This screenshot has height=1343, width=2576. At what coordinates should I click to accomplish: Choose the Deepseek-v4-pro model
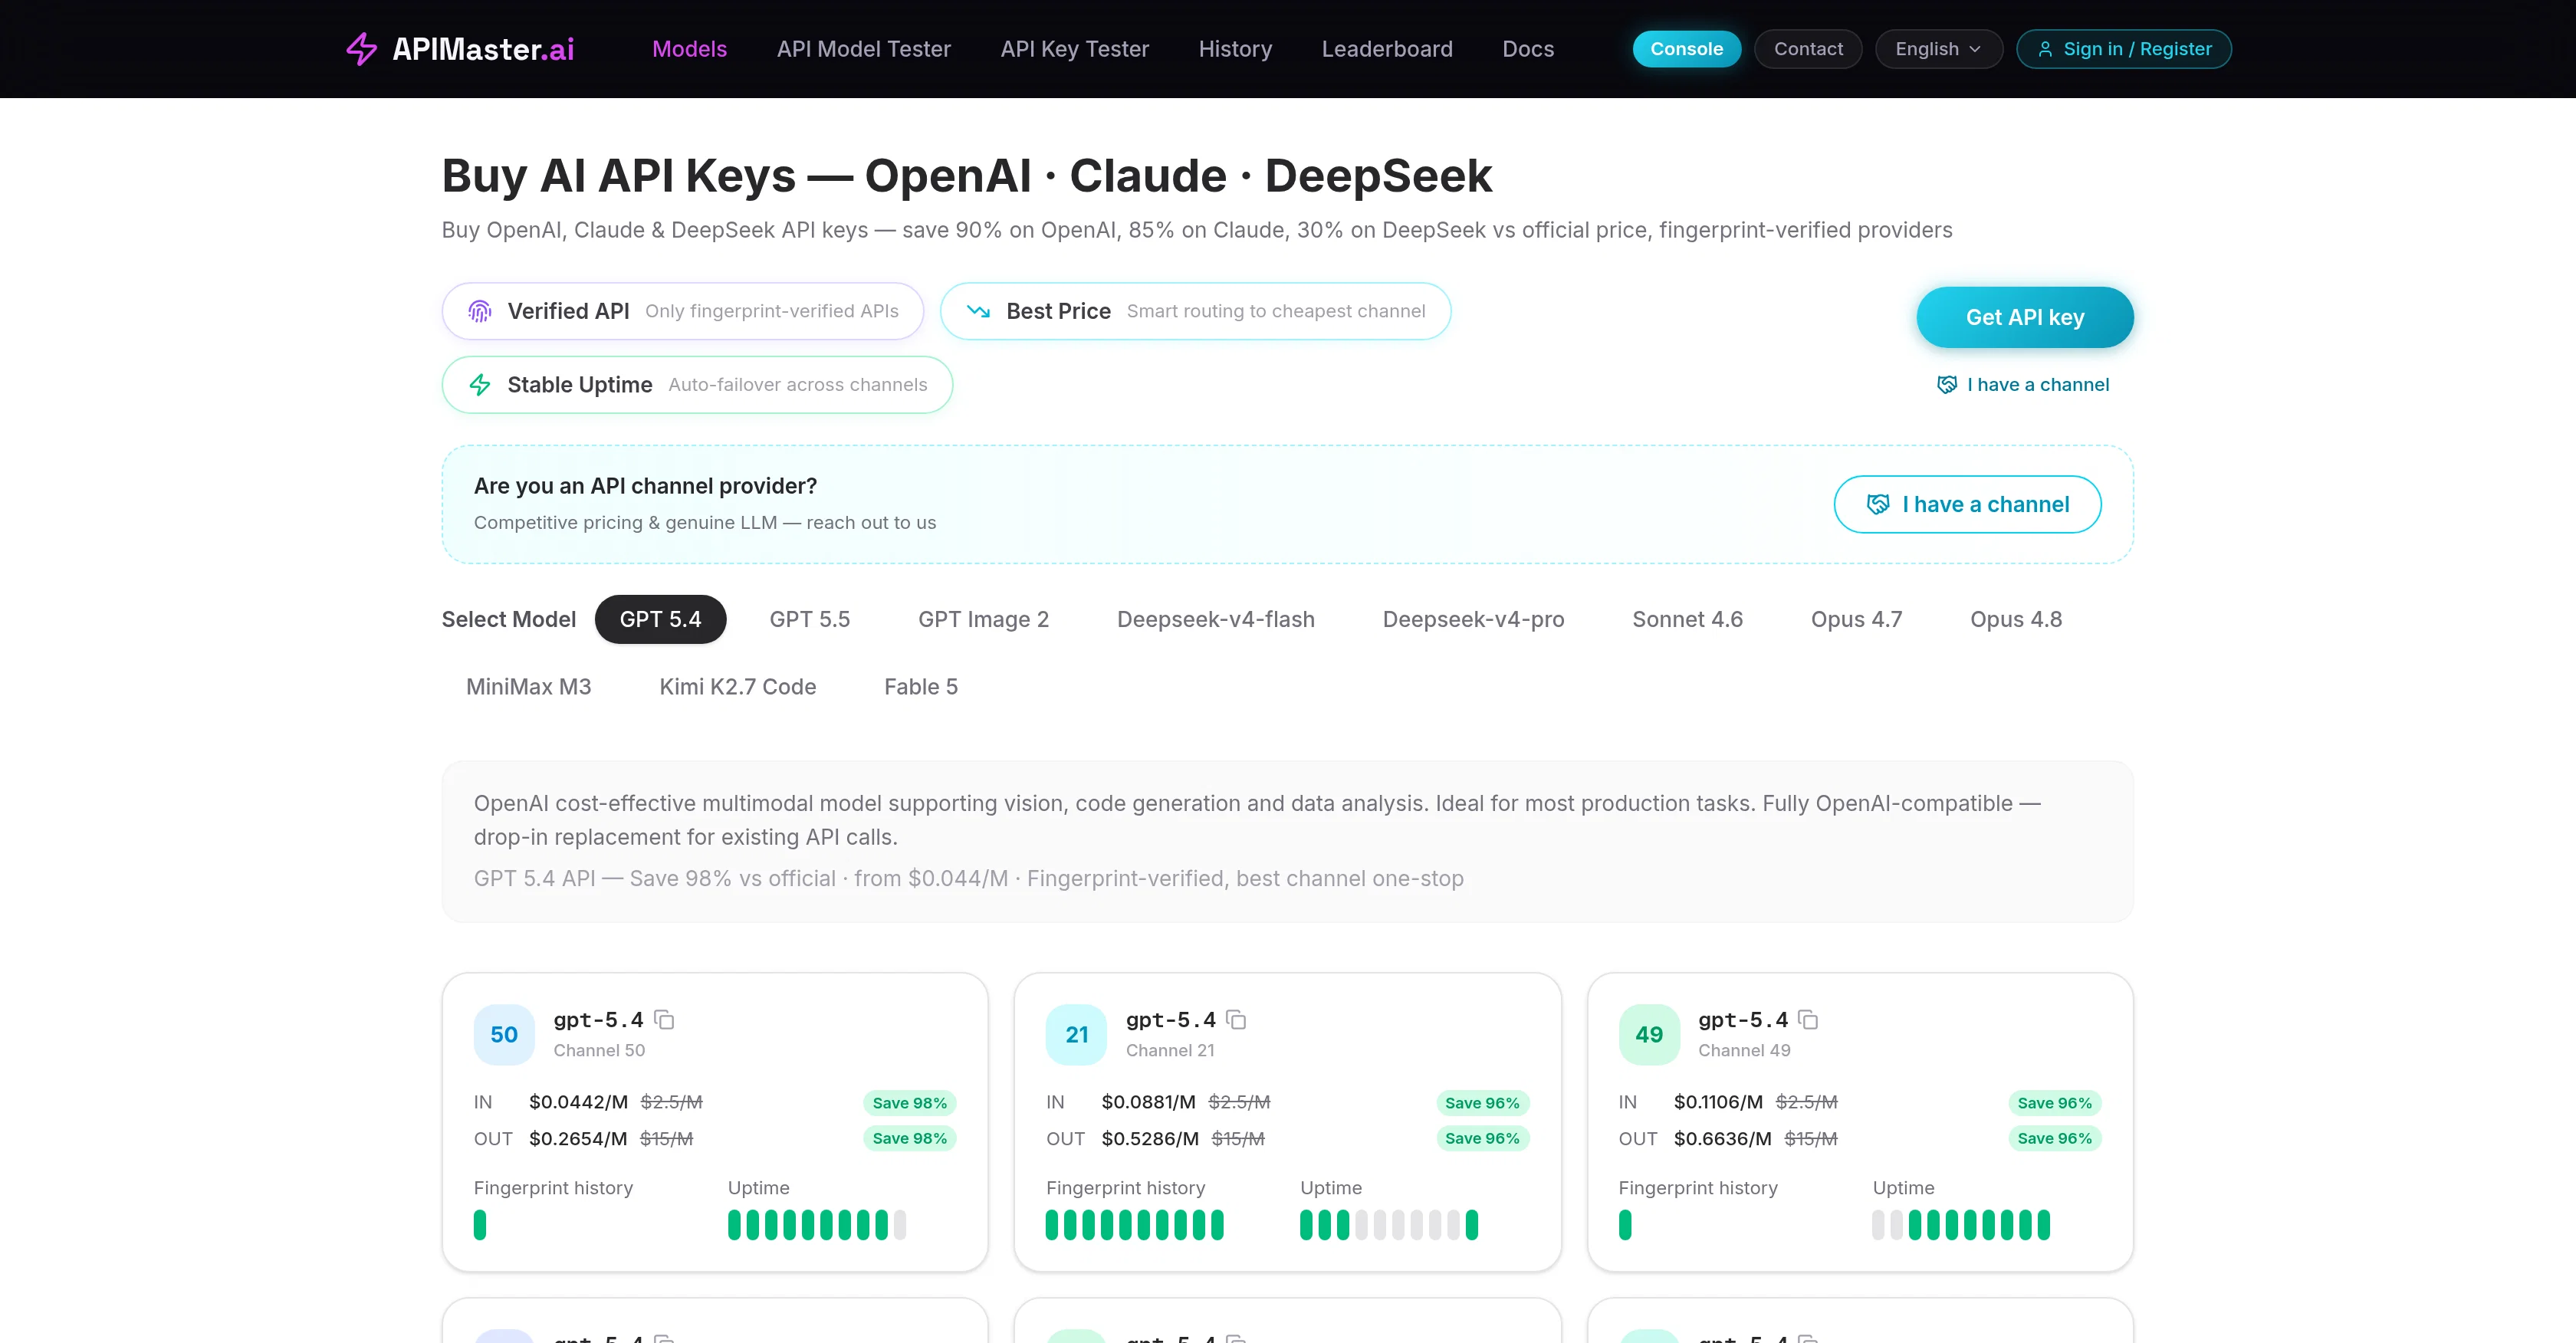click(1473, 619)
